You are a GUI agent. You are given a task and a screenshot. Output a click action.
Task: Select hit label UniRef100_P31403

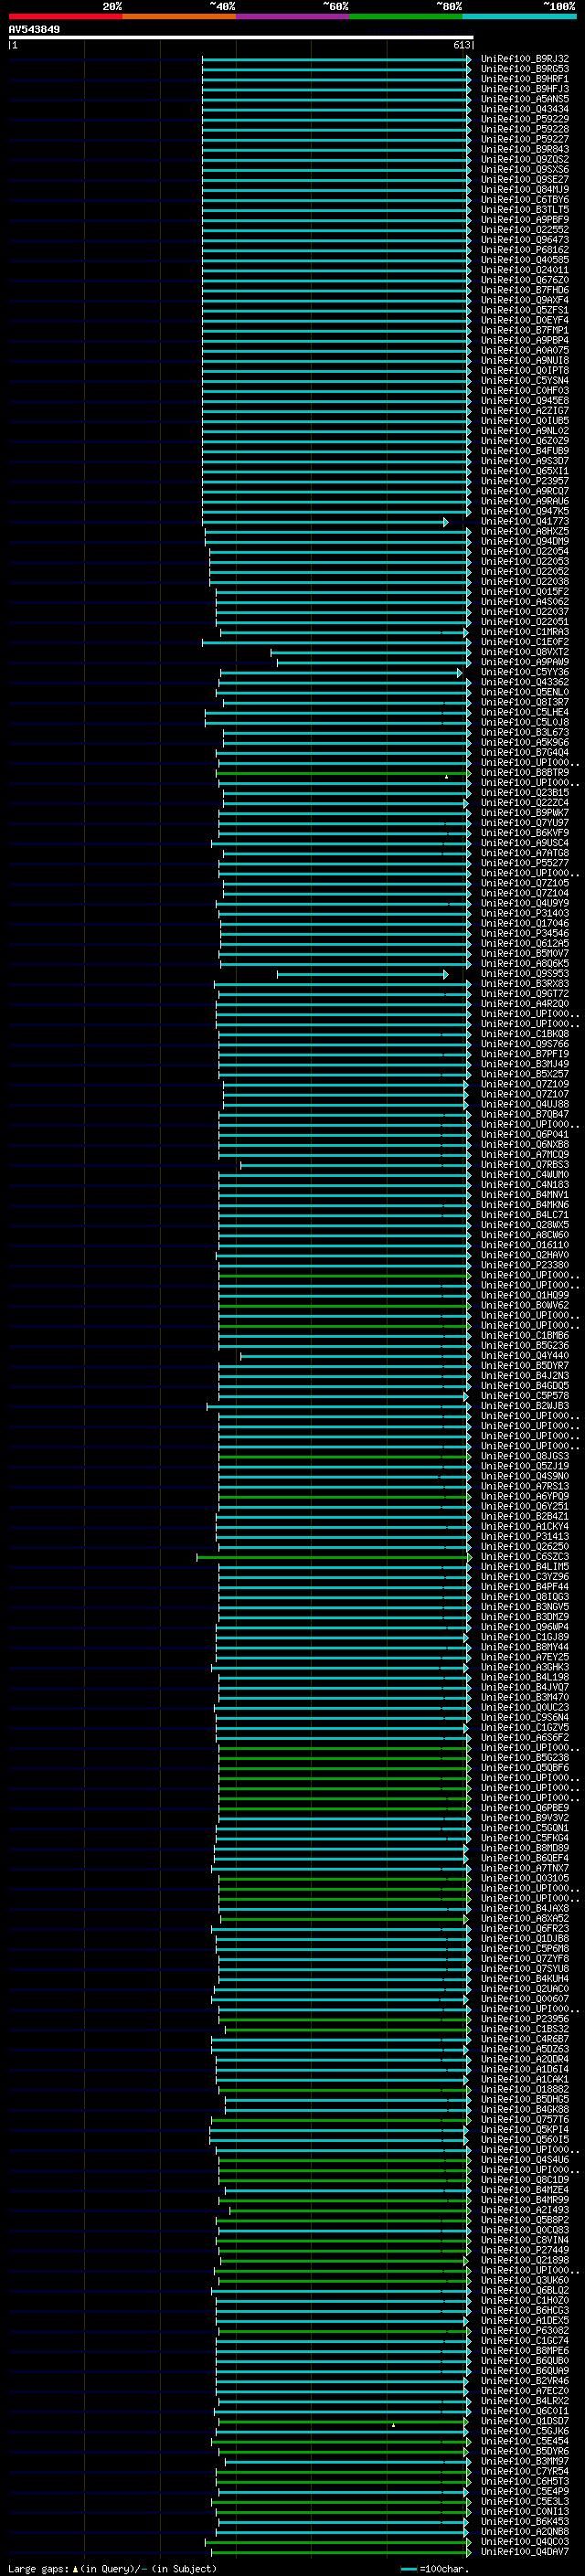coord(524,913)
